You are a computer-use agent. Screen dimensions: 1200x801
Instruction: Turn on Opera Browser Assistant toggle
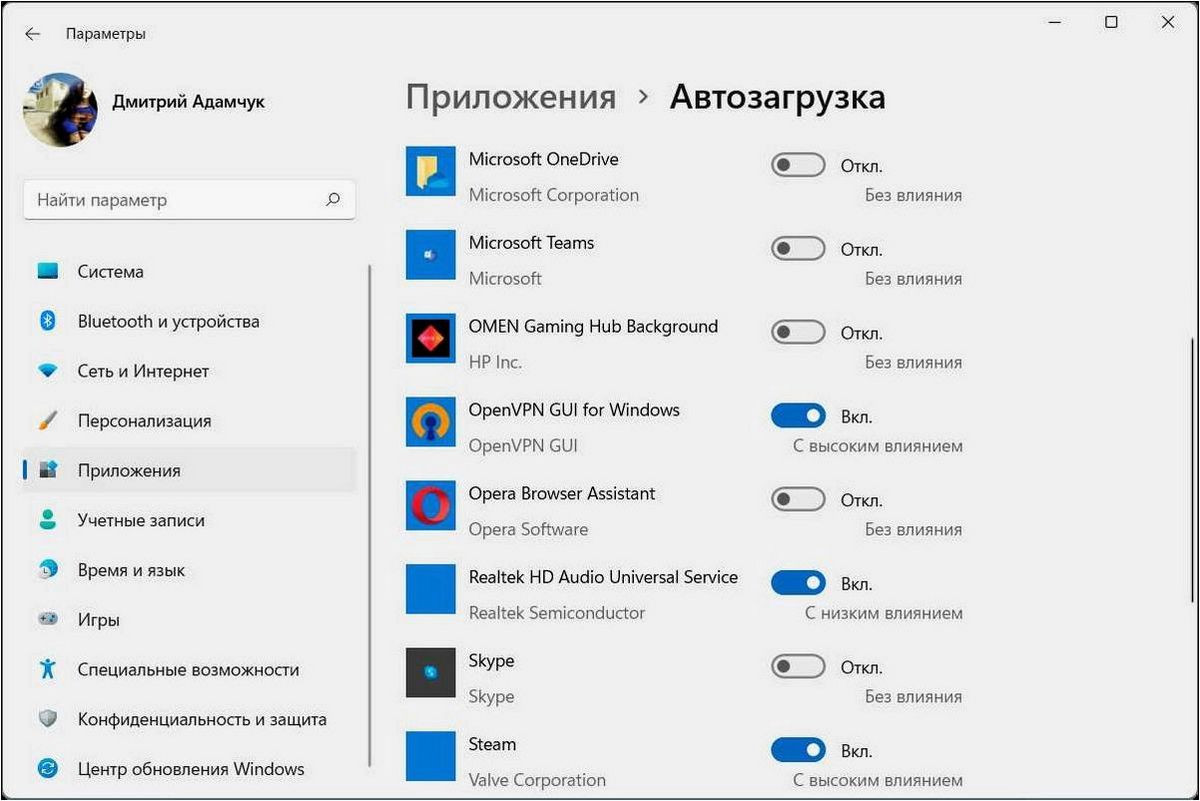coord(798,499)
